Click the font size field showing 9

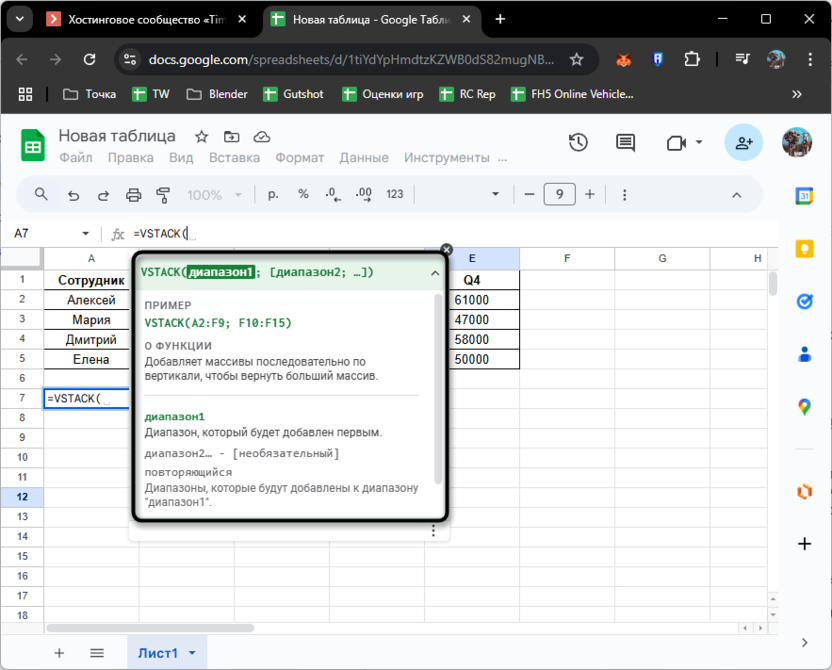[559, 195]
